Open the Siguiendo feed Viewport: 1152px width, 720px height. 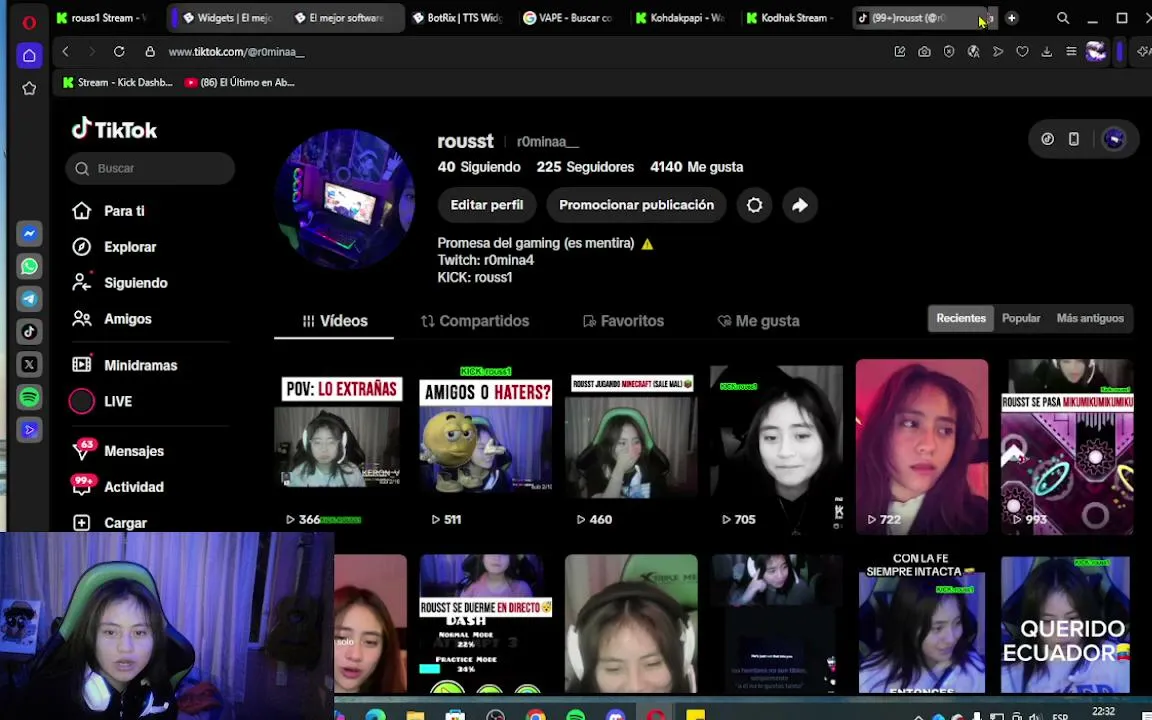click(120, 283)
